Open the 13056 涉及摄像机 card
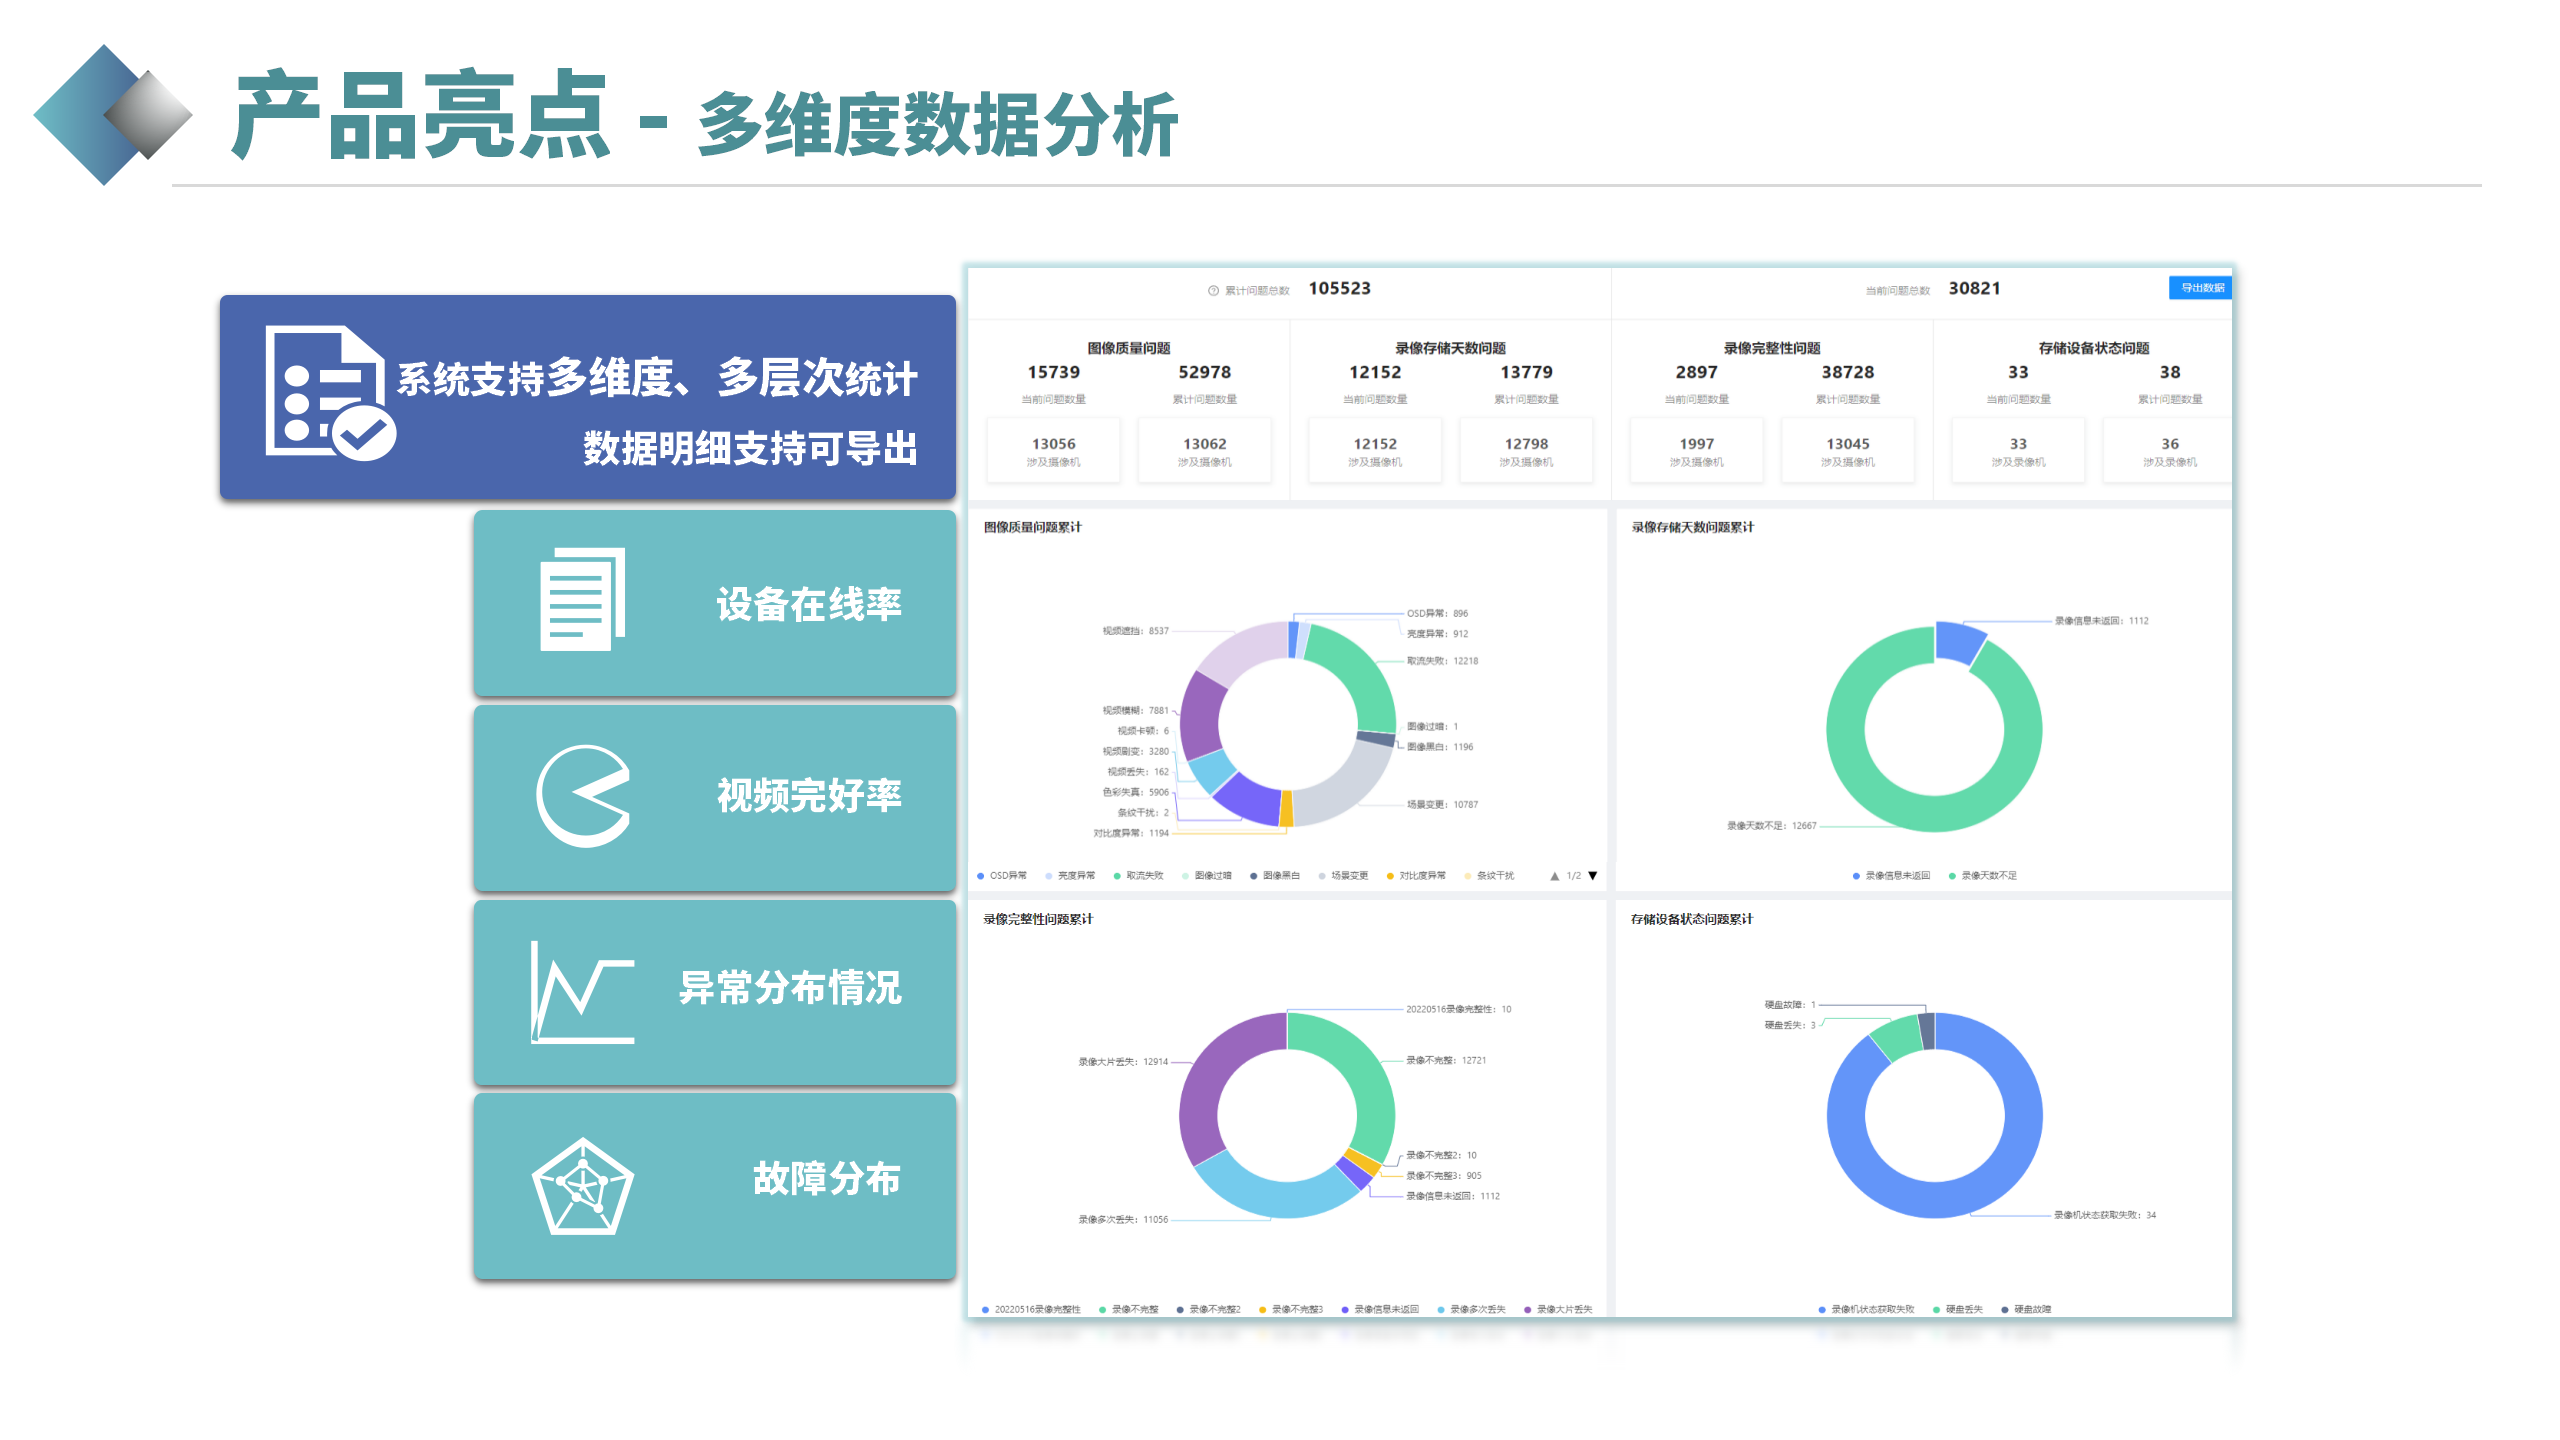Screen dimensions: 2560x1440 [x=1053, y=451]
